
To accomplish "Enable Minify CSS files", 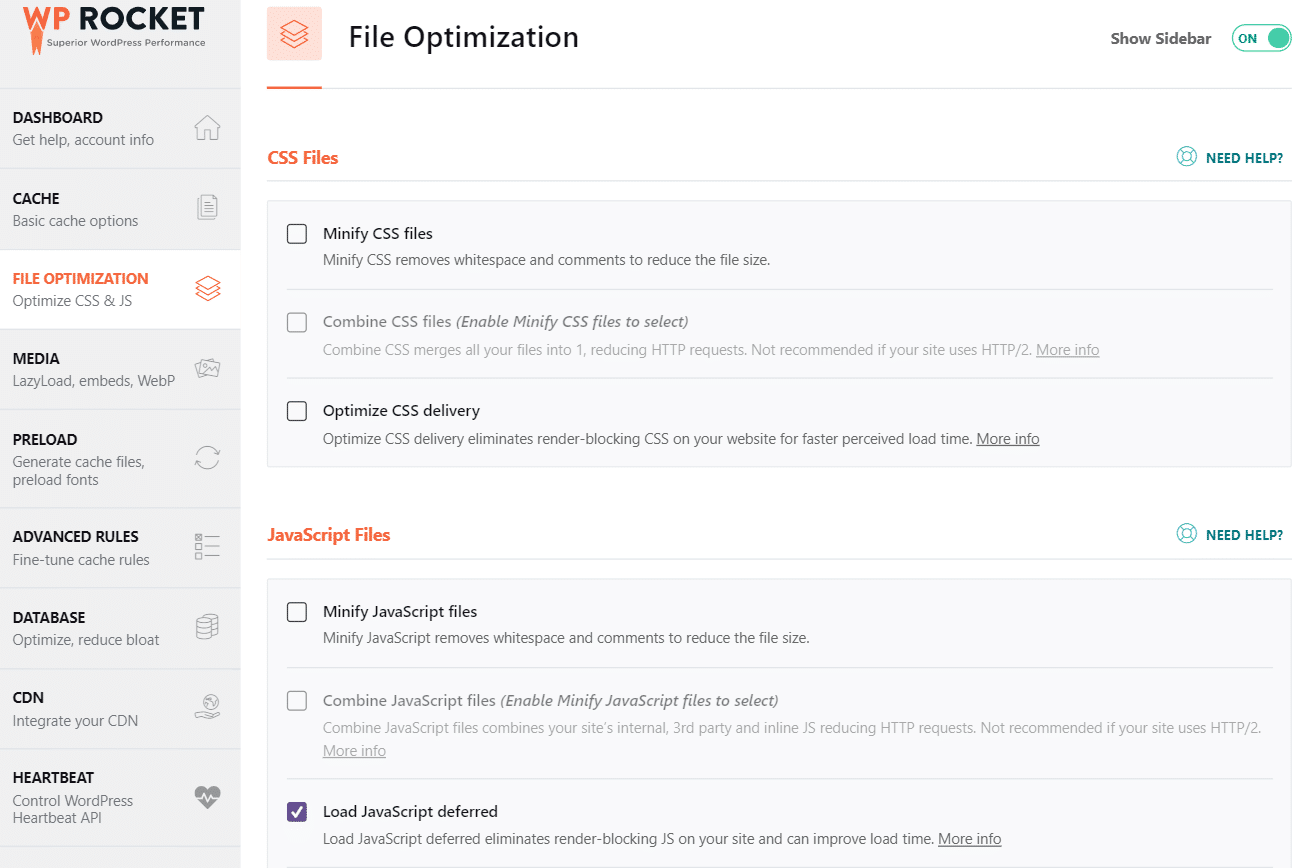I will click(296, 233).
